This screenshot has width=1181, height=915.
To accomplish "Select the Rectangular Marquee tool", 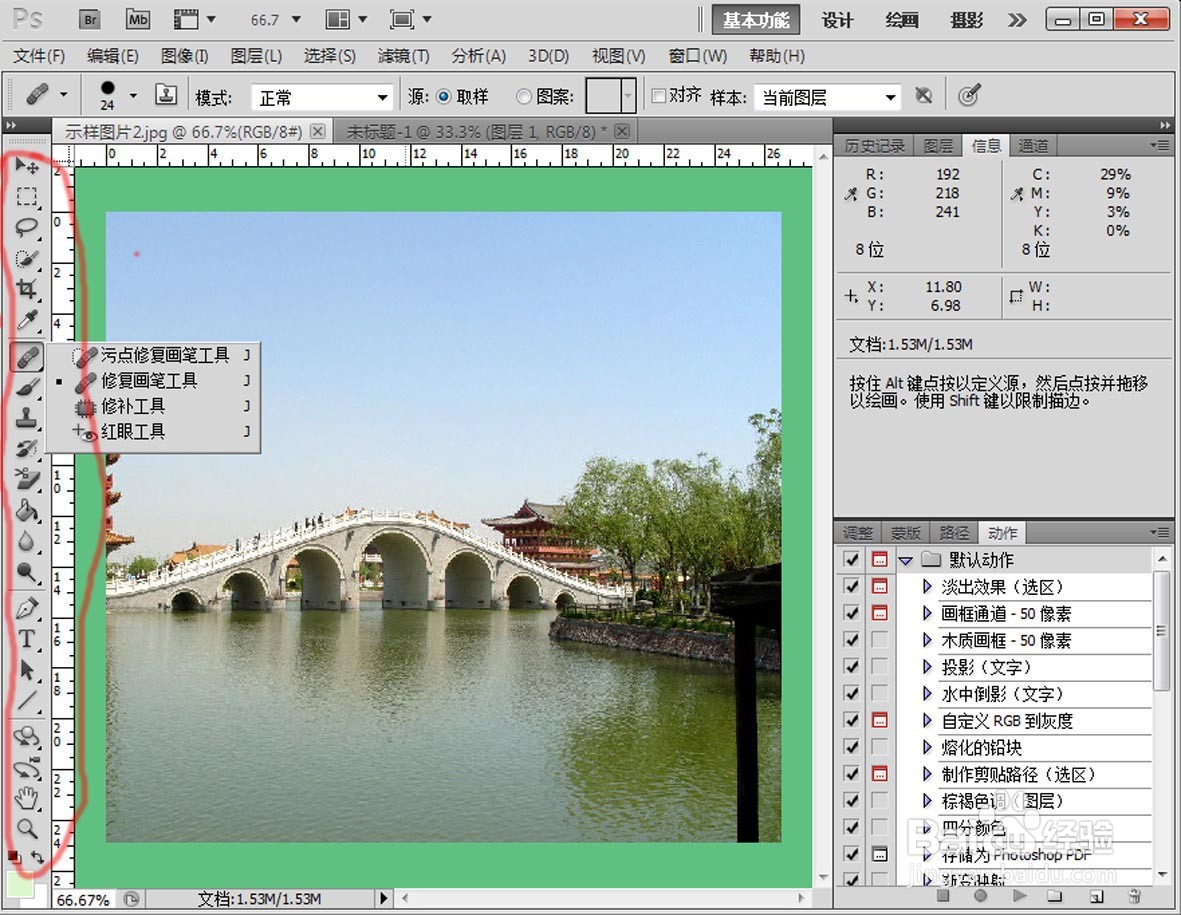I will [27, 197].
